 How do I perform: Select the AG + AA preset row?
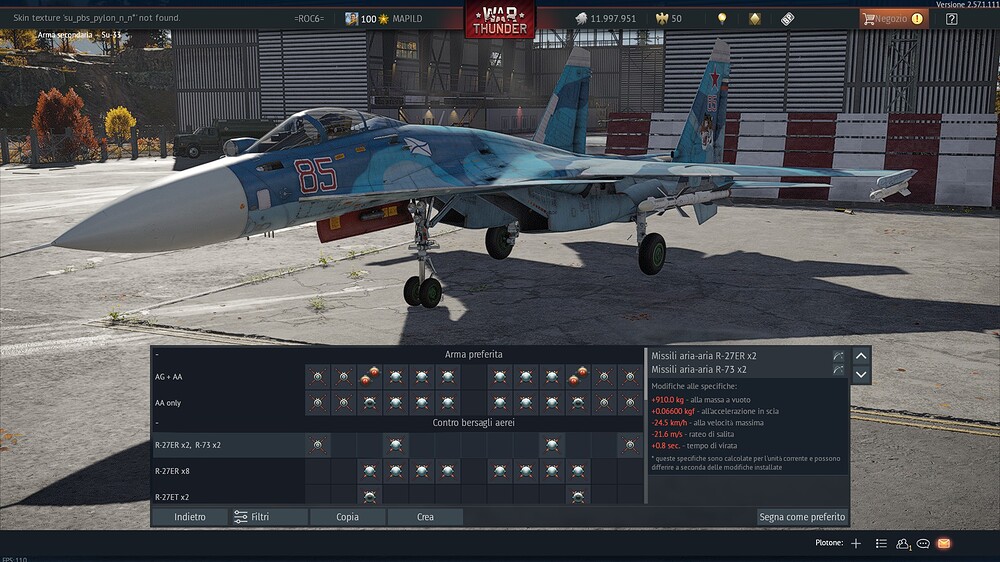point(397,376)
